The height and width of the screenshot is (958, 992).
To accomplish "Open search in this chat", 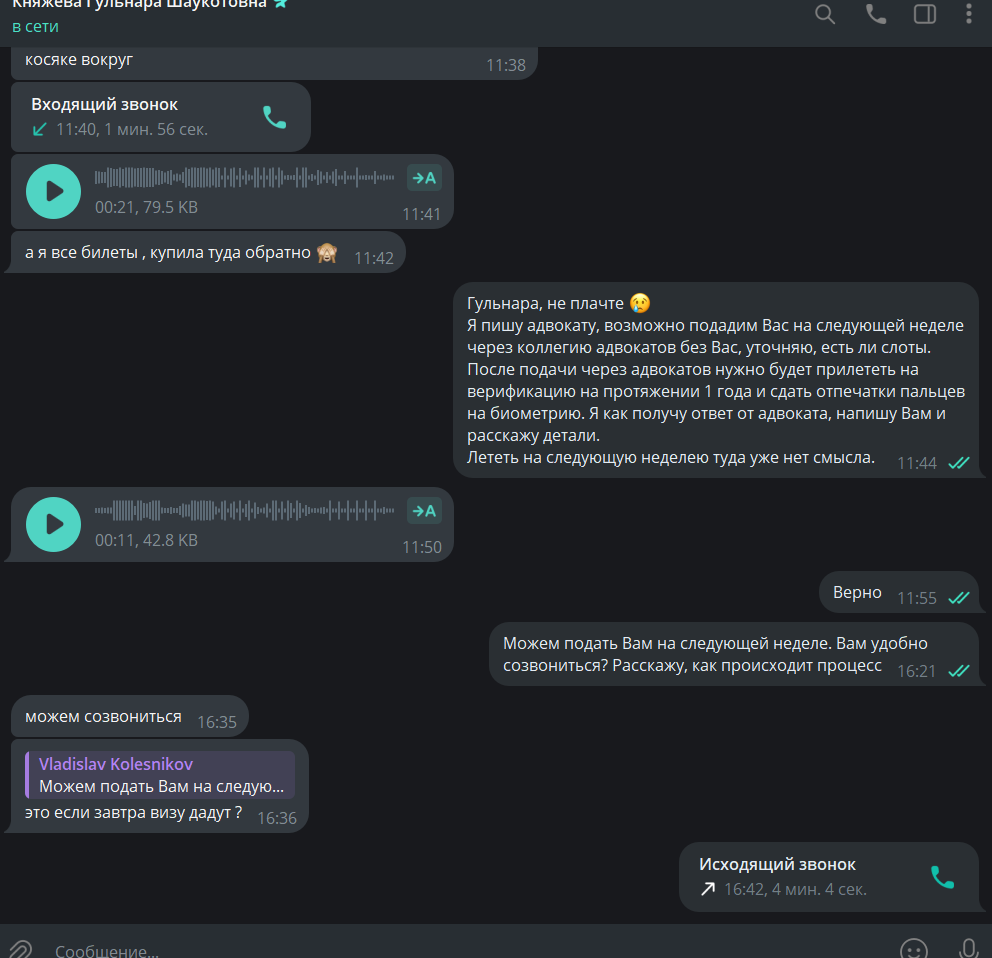I will click(x=824, y=14).
